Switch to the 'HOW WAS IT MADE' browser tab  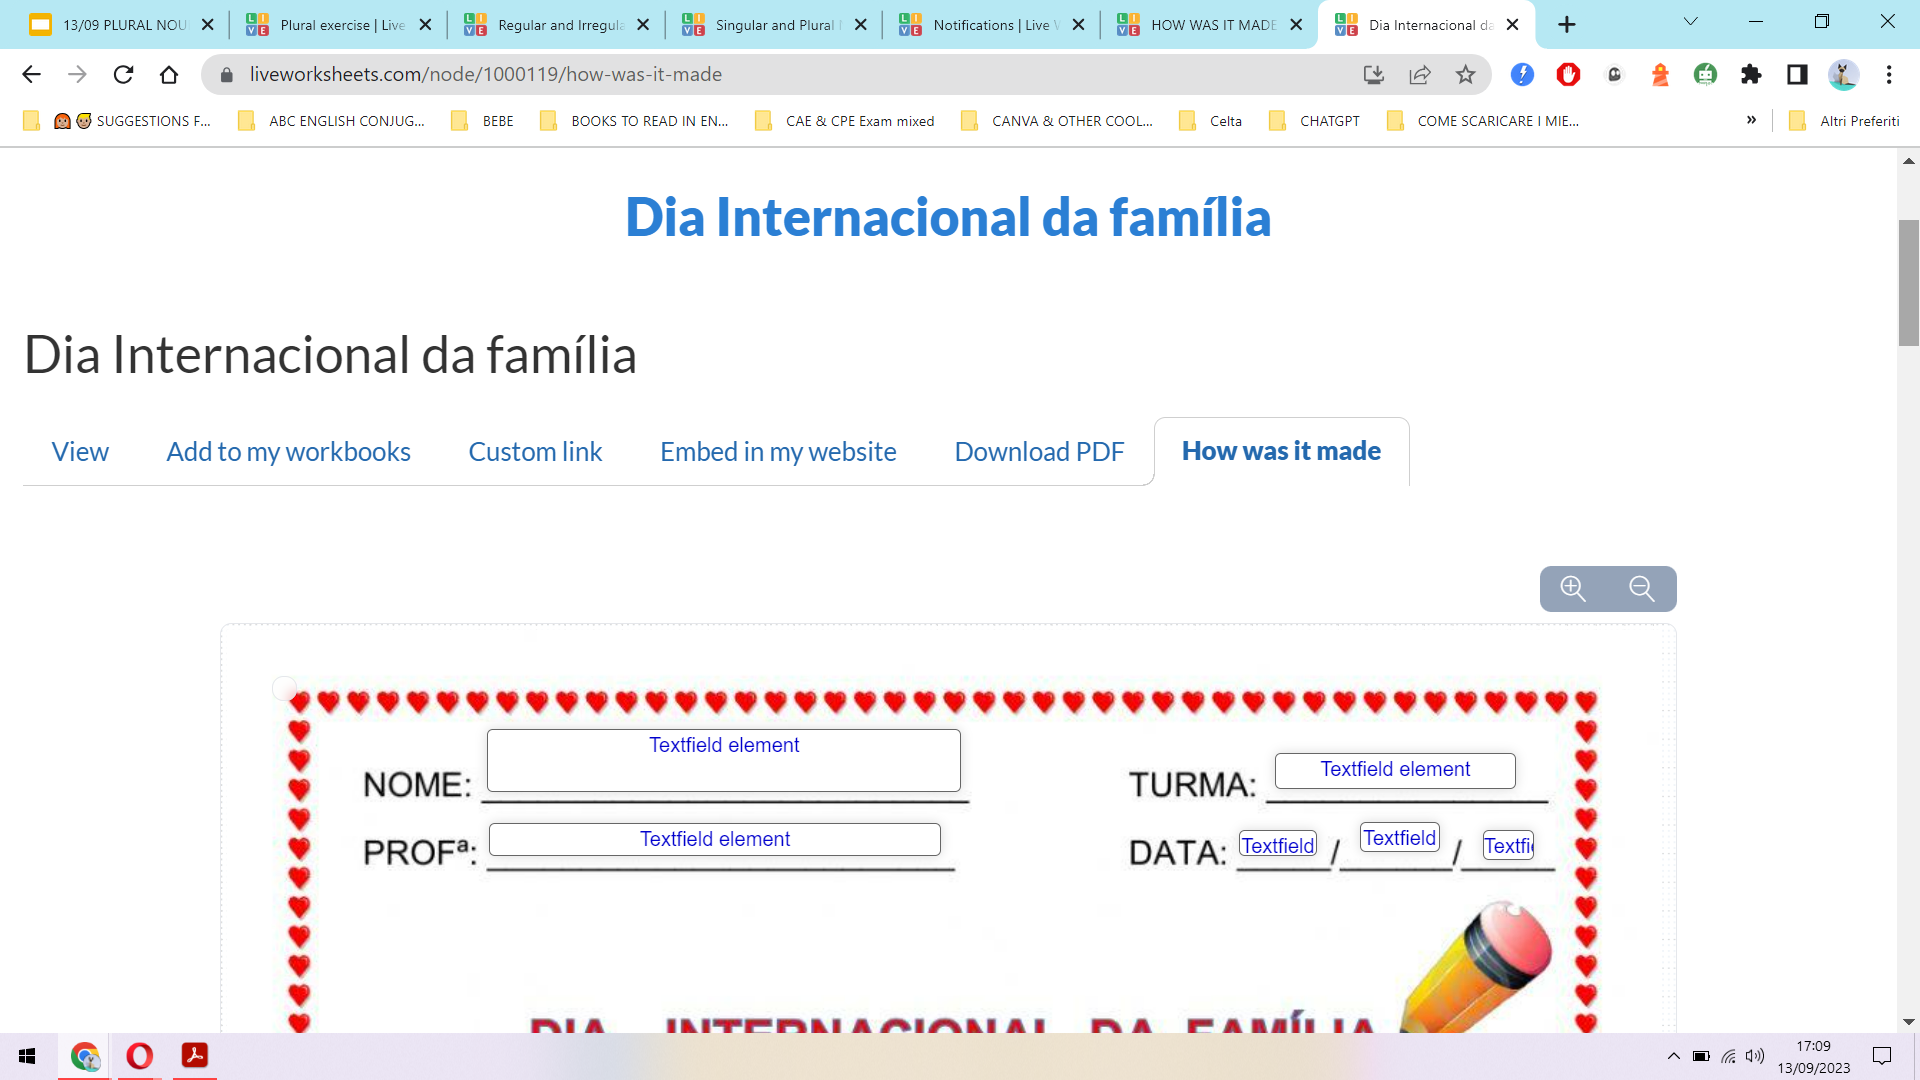[x=1212, y=25]
